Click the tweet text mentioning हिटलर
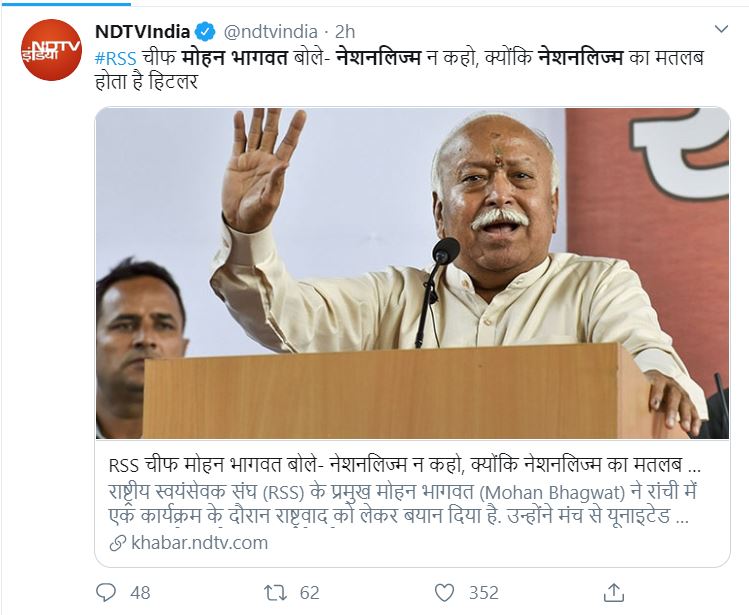The width and height of the screenshot is (749, 615). pos(399,70)
